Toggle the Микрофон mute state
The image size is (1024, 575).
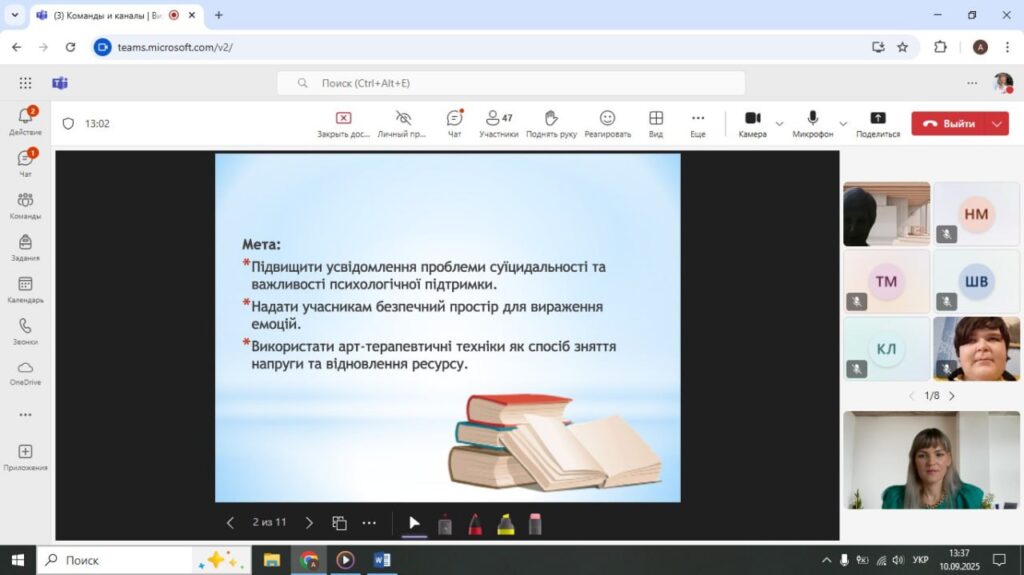pos(812,123)
